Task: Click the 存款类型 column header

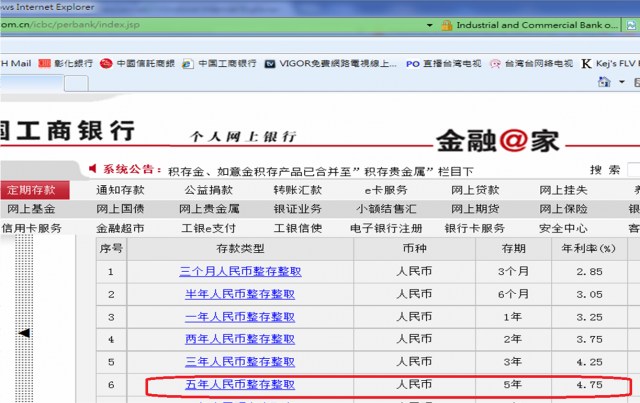Action: (x=240, y=248)
